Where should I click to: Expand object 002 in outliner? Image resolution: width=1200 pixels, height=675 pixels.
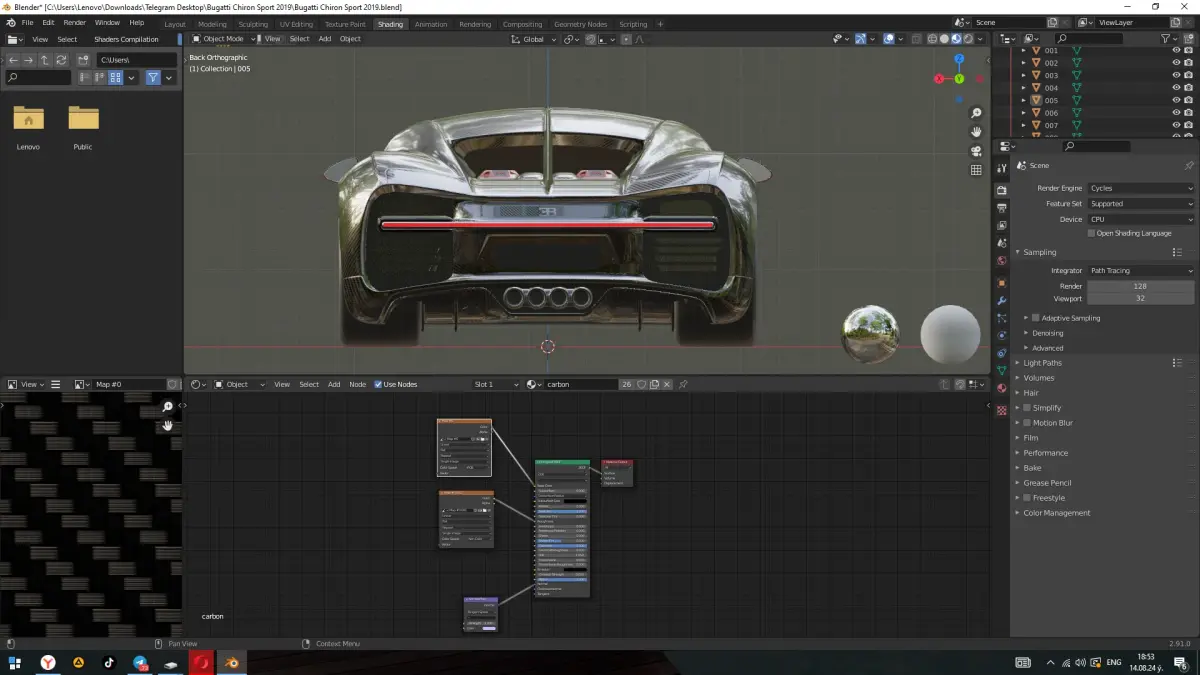click(1023, 63)
